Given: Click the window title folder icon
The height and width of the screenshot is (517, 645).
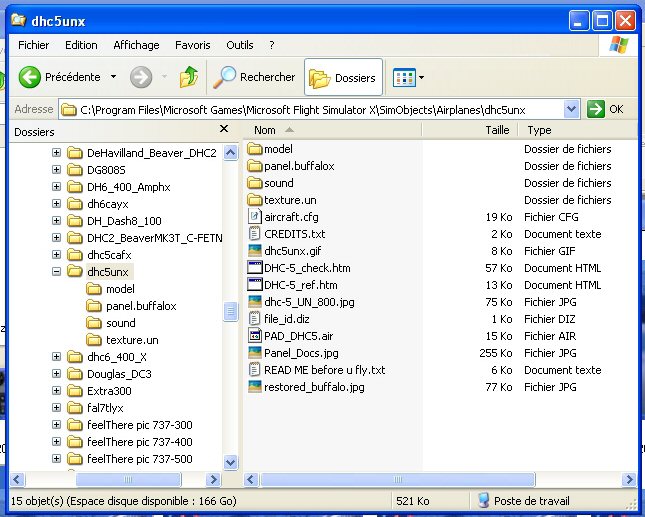Looking at the screenshot, I should pos(19,20).
